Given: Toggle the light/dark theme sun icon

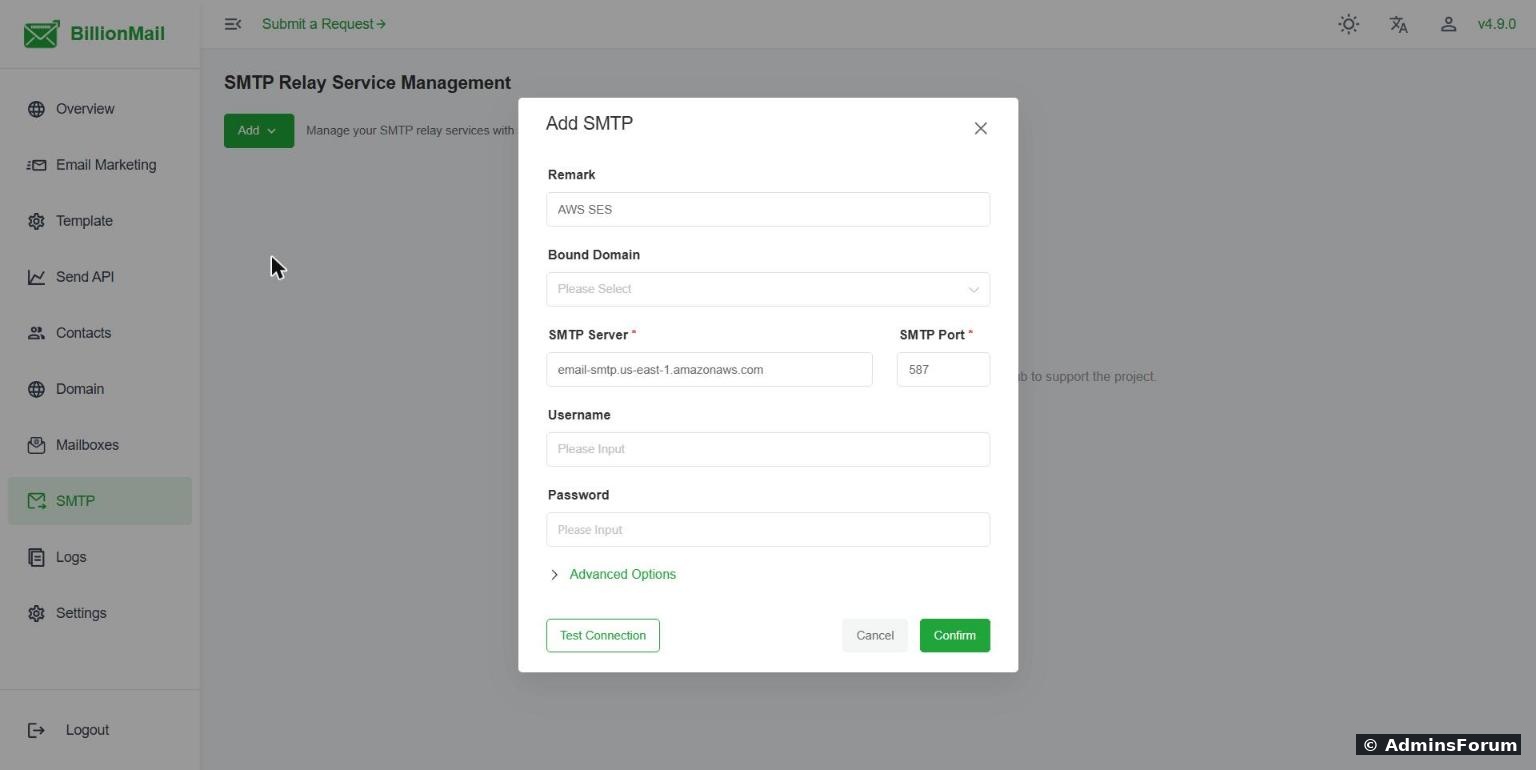Looking at the screenshot, I should coord(1349,24).
